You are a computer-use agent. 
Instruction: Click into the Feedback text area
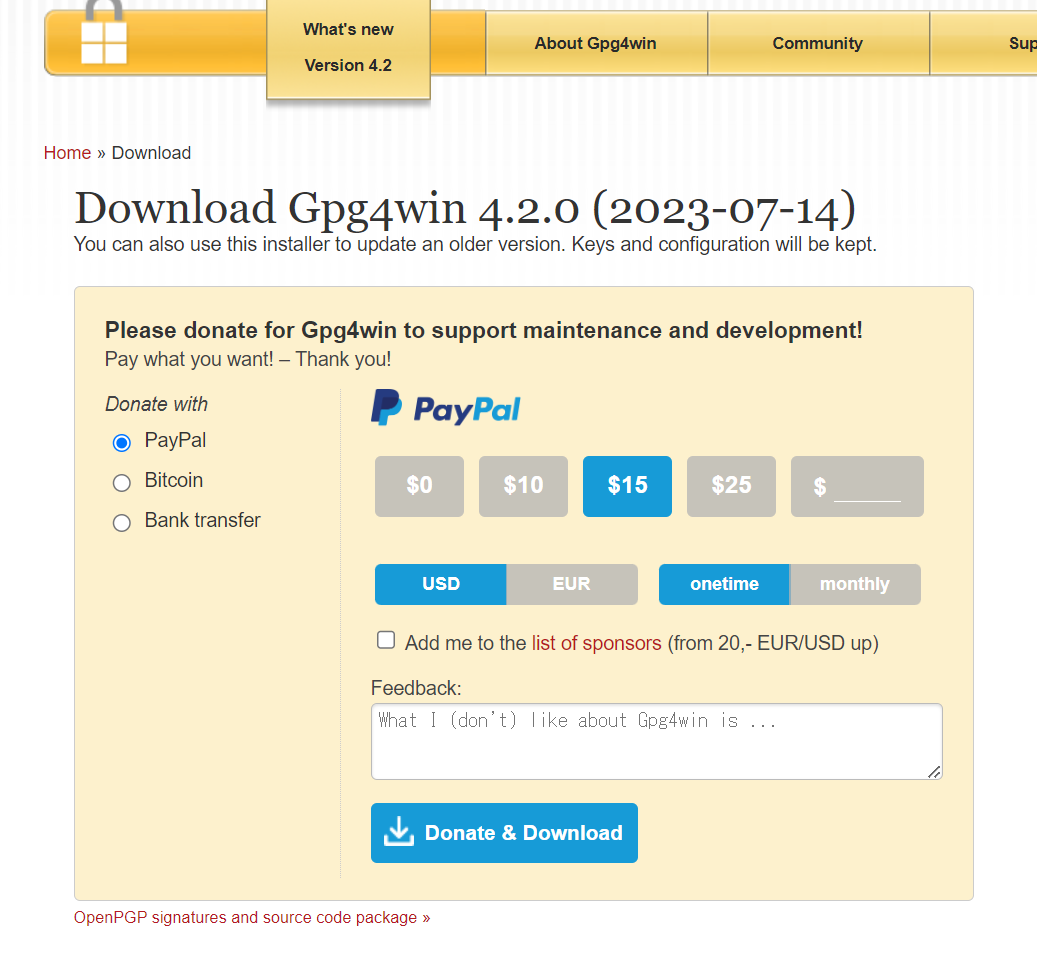pyautogui.click(x=657, y=741)
